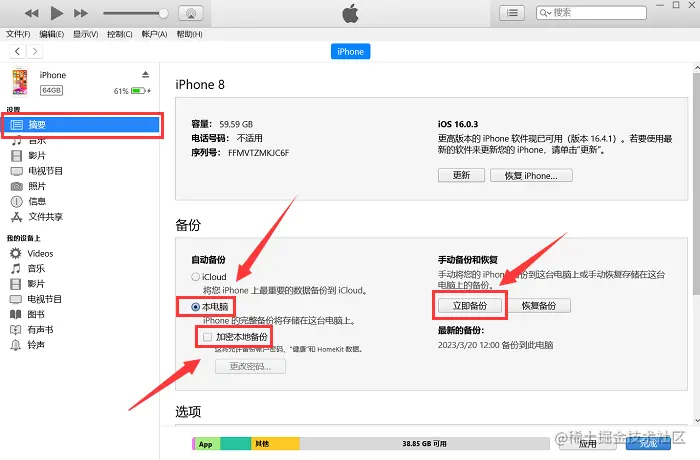Click the 其他 segment of storage bar
Image resolution: width=700 pixels, height=460 pixels.
[x=275, y=443]
